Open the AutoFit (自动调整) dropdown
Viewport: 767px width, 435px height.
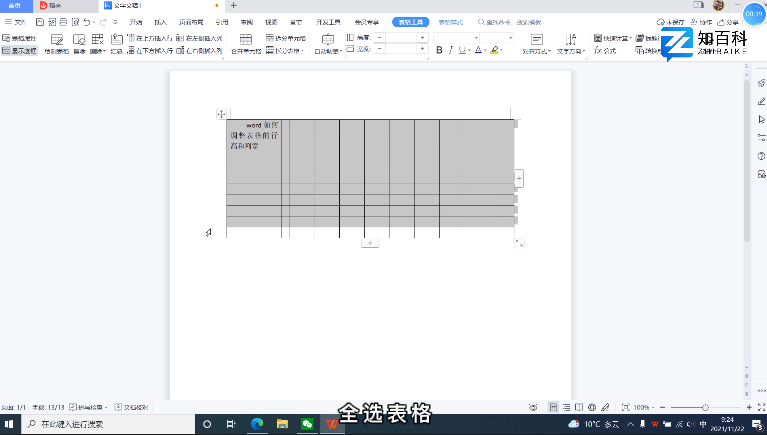tap(328, 44)
